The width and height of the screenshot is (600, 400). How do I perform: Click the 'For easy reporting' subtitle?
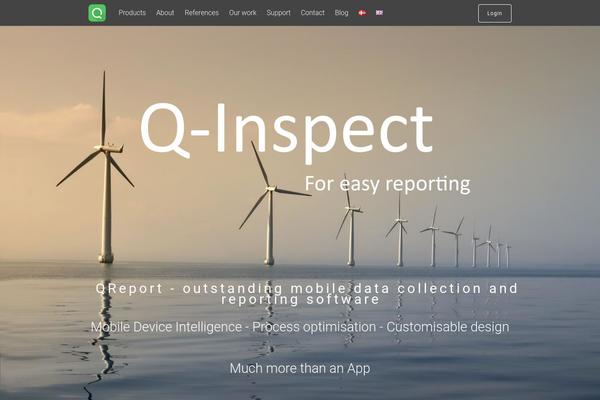388,184
